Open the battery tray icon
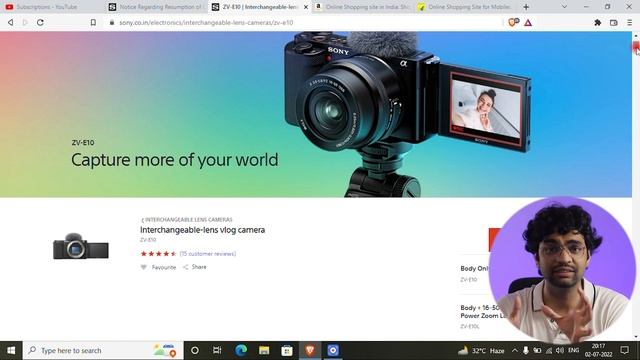This screenshot has height=360, width=640. [x=537, y=351]
